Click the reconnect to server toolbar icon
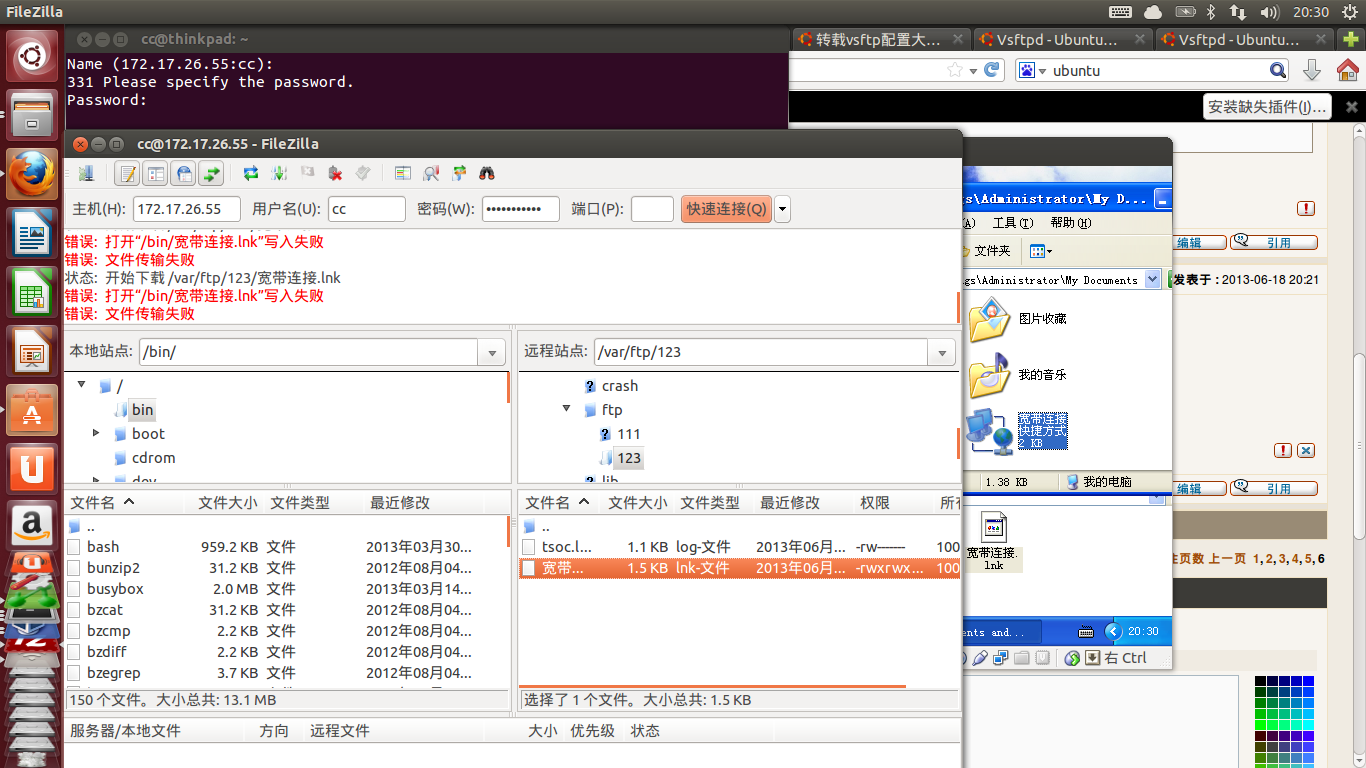Viewport: 1366px width, 768px height. (x=363, y=173)
